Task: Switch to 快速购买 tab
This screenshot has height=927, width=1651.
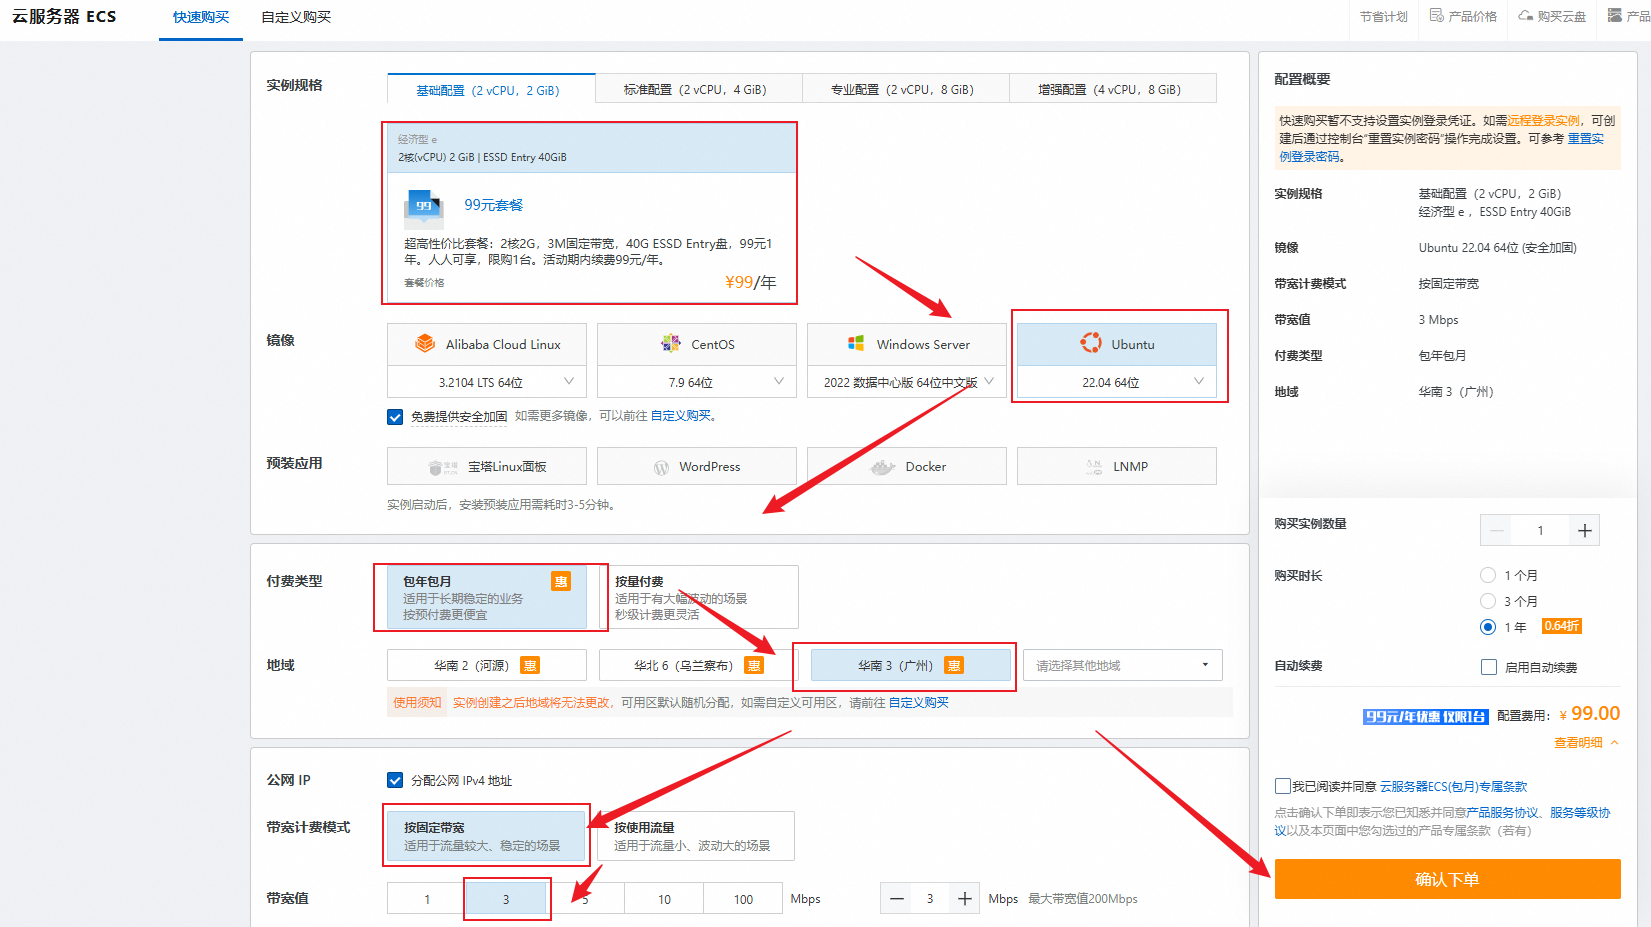Action: 201,17
